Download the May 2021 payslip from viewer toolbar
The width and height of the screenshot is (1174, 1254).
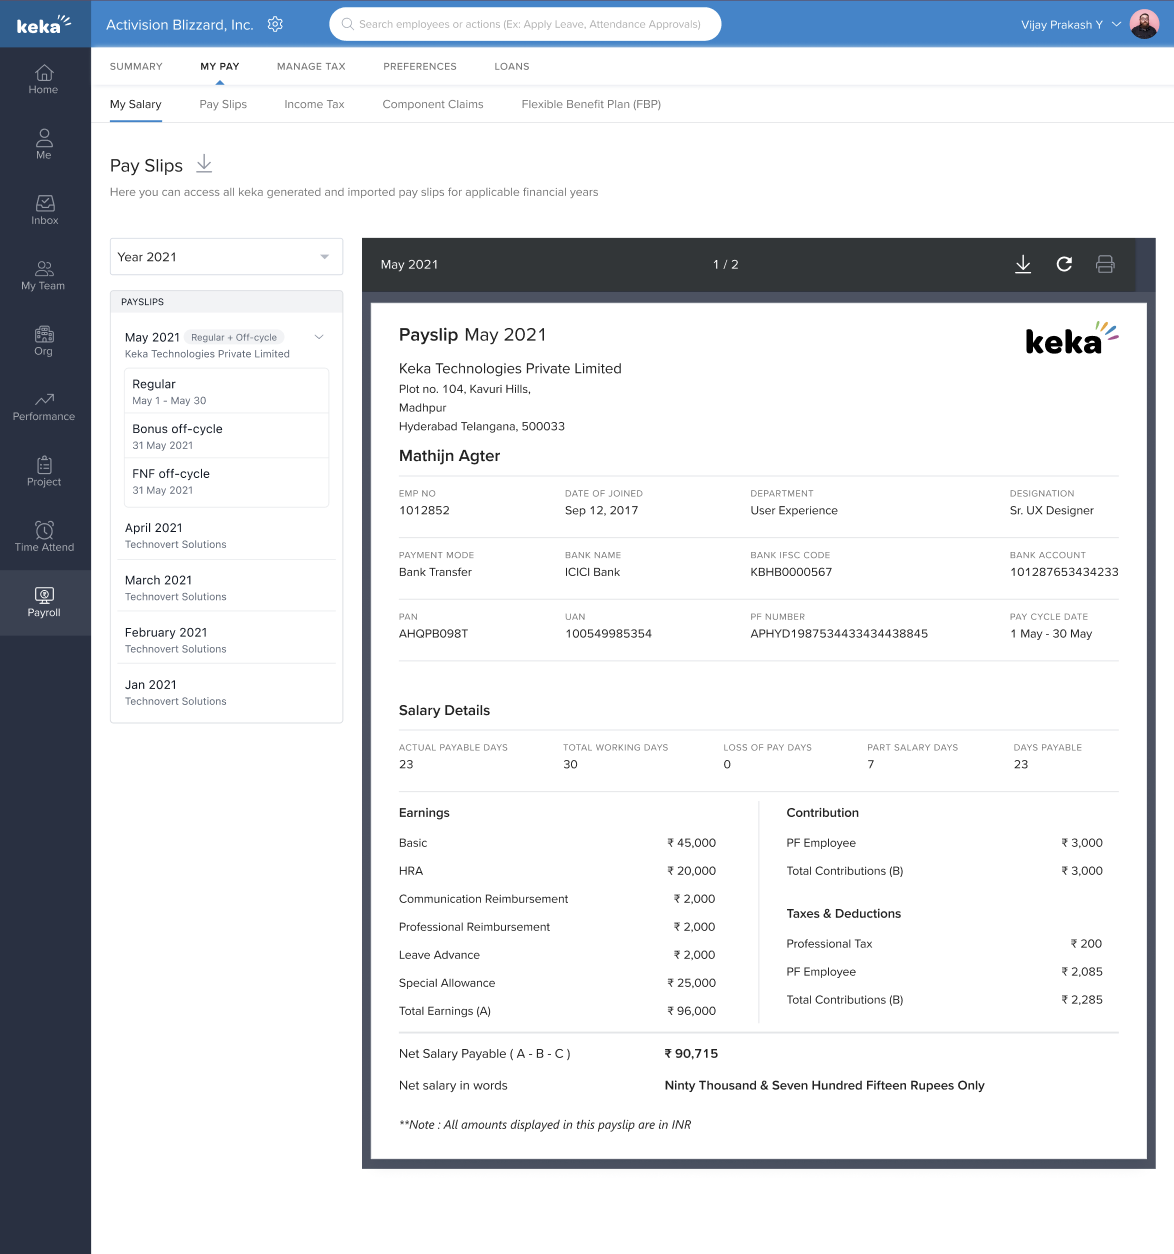click(1023, 264)
